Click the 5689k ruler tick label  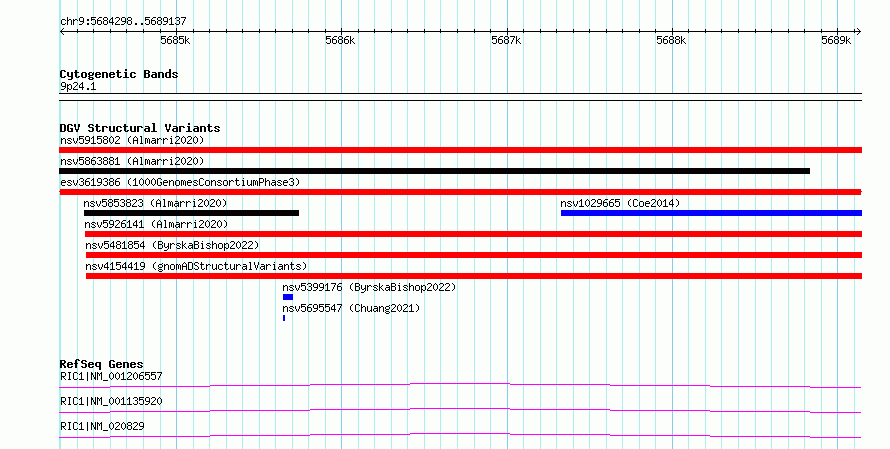coord(837,40)
